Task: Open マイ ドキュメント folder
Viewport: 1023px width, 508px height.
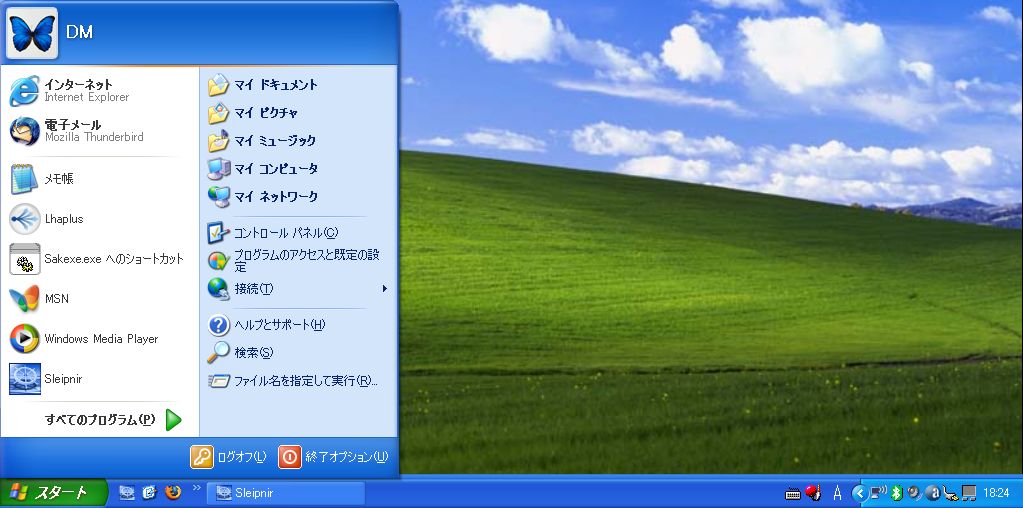Action: [298, 85]
